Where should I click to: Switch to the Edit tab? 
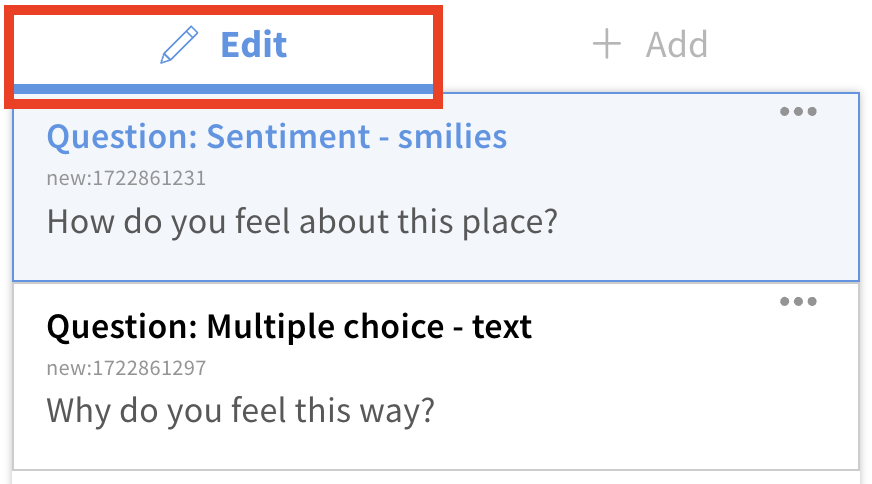224,46
